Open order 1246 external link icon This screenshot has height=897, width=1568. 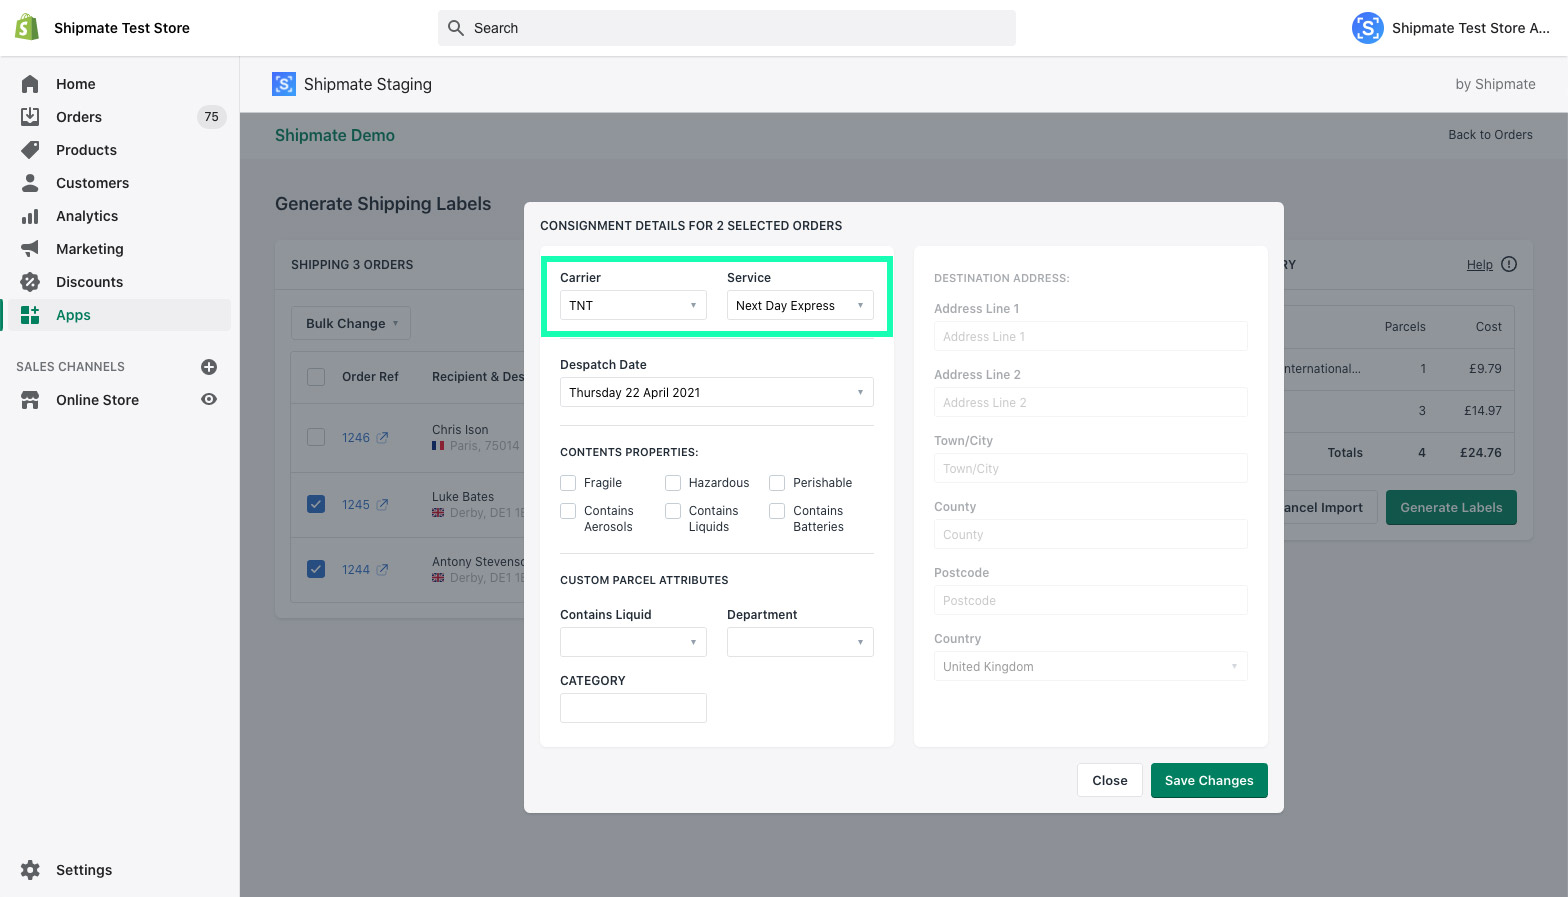point(382,438)
